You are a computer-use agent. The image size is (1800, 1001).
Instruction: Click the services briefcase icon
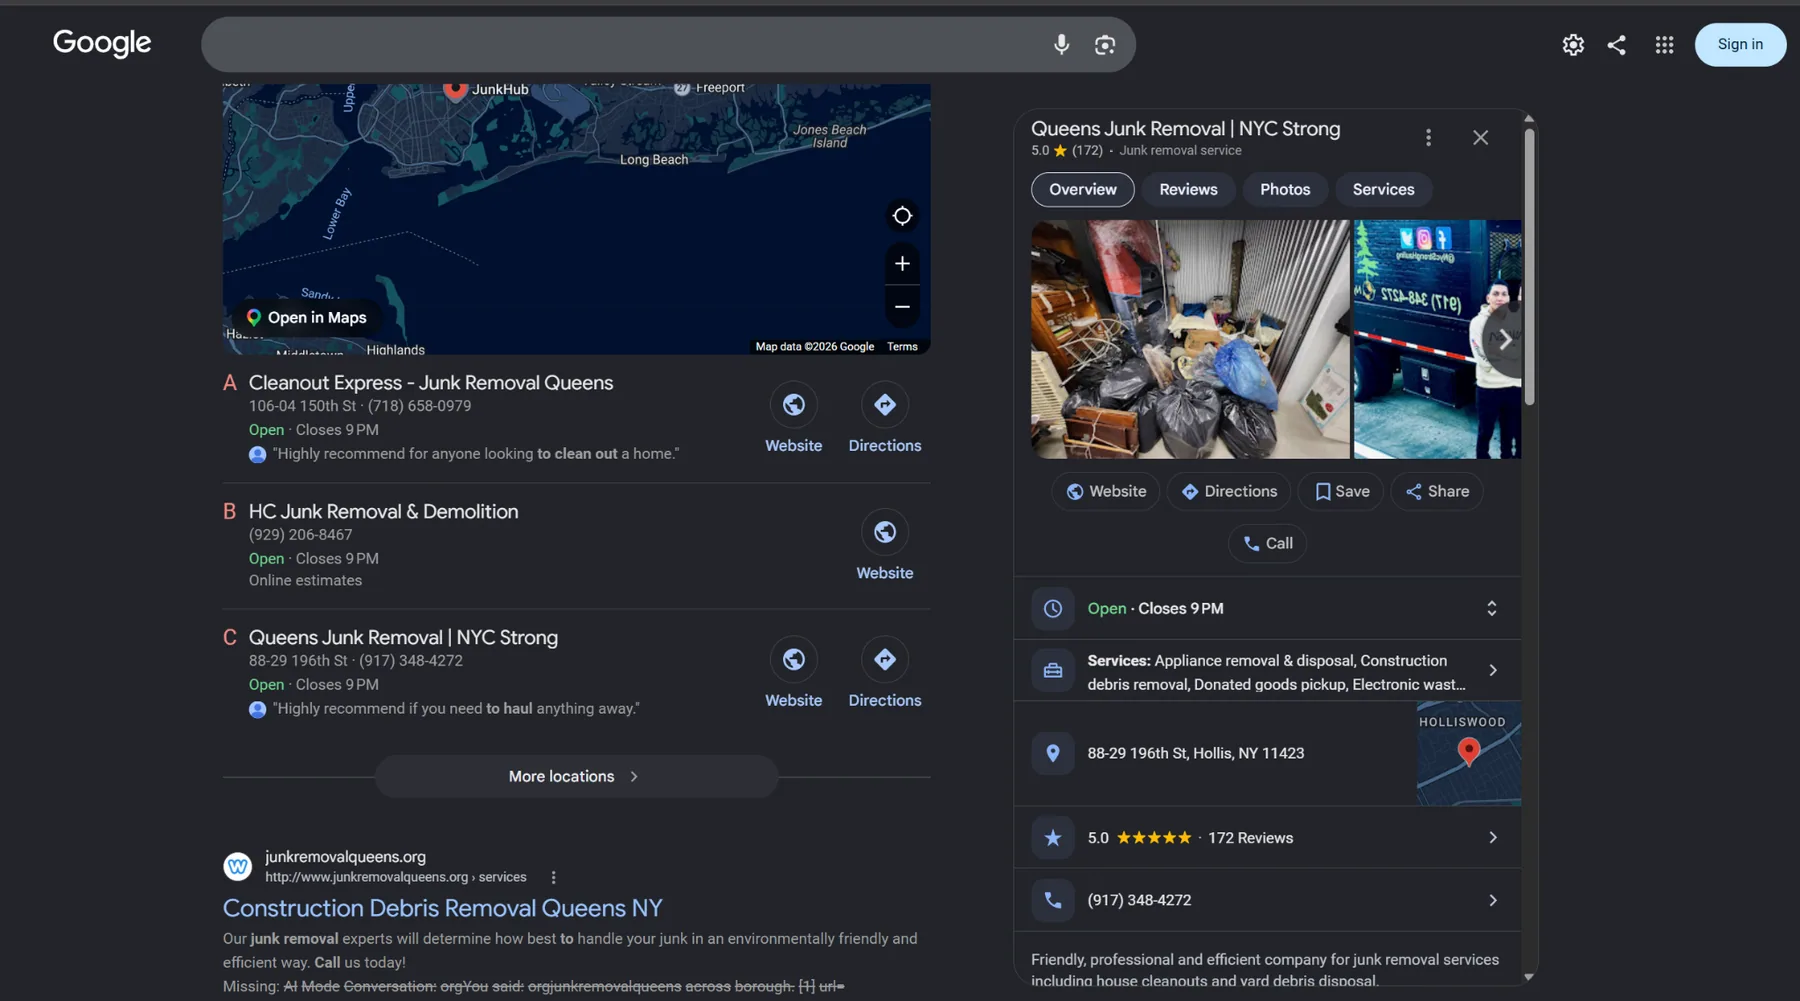[x=1053, y=671]
